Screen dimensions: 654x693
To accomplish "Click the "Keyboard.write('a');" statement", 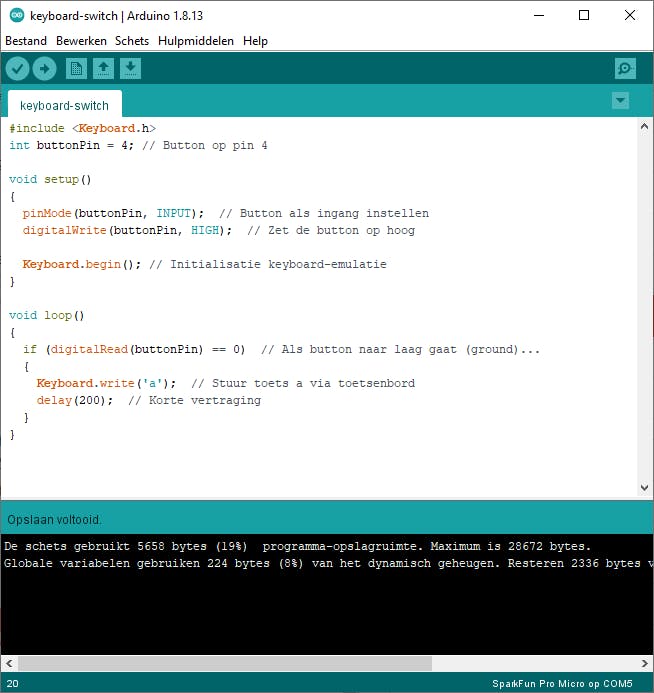I will [x=106, y=383].
